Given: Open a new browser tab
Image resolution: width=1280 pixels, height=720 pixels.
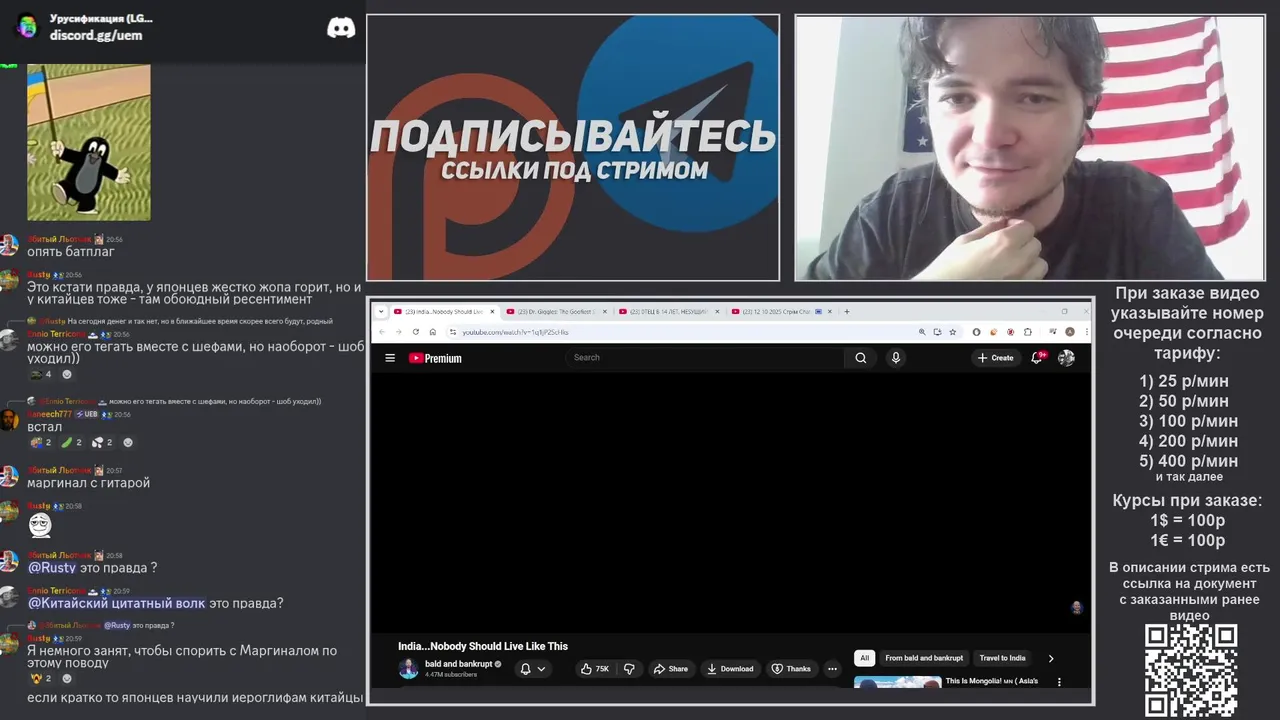Looking at the screenshot, I should point(847,312).
